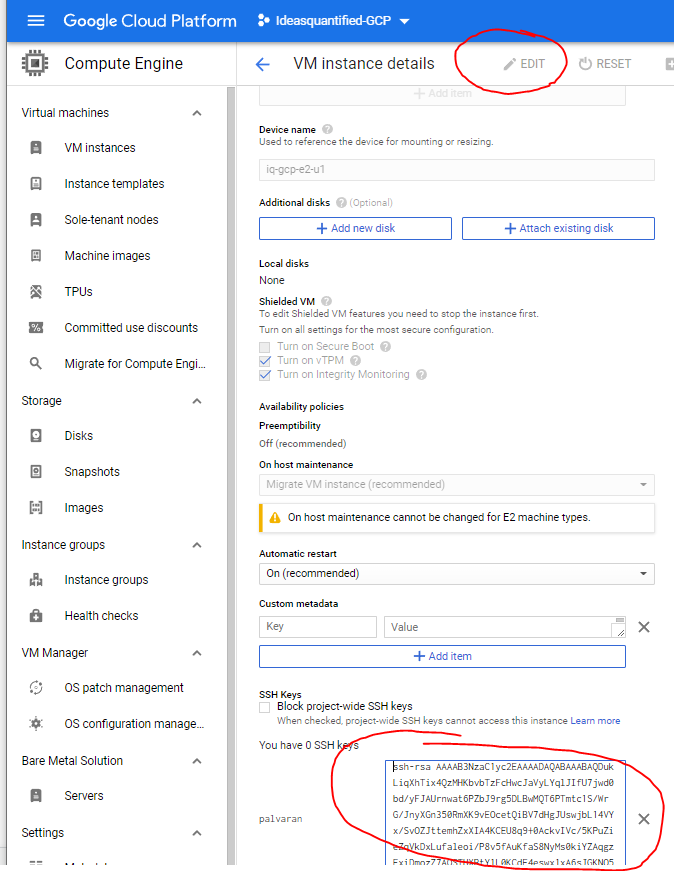
Task: Open the Ideasquantified-GCP project selector
Action: point(333,21)
